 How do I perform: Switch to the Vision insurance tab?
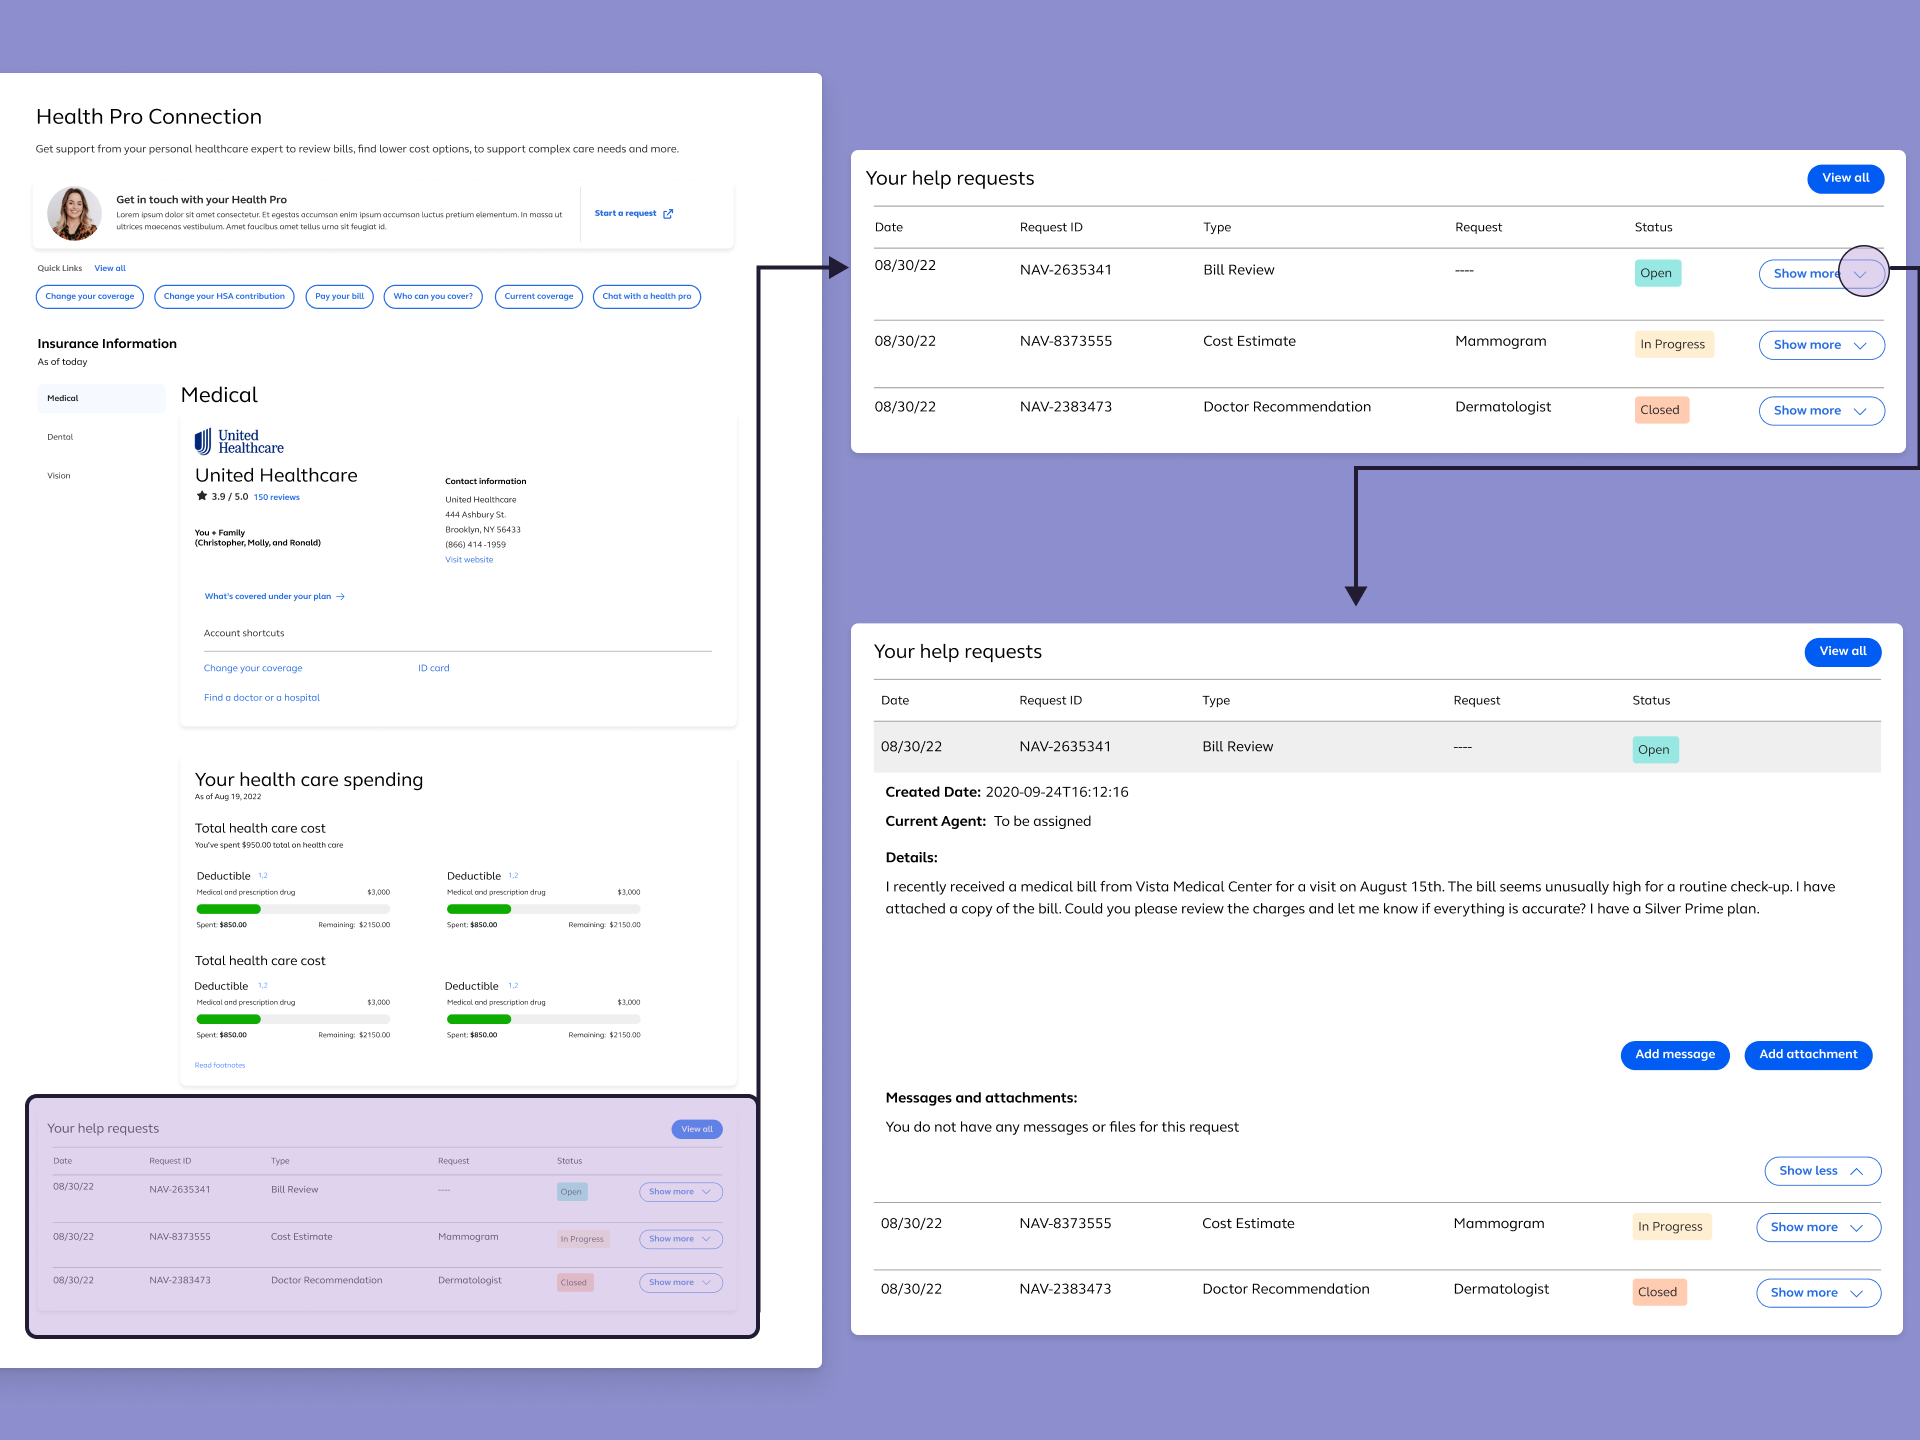tap(59, 476)
